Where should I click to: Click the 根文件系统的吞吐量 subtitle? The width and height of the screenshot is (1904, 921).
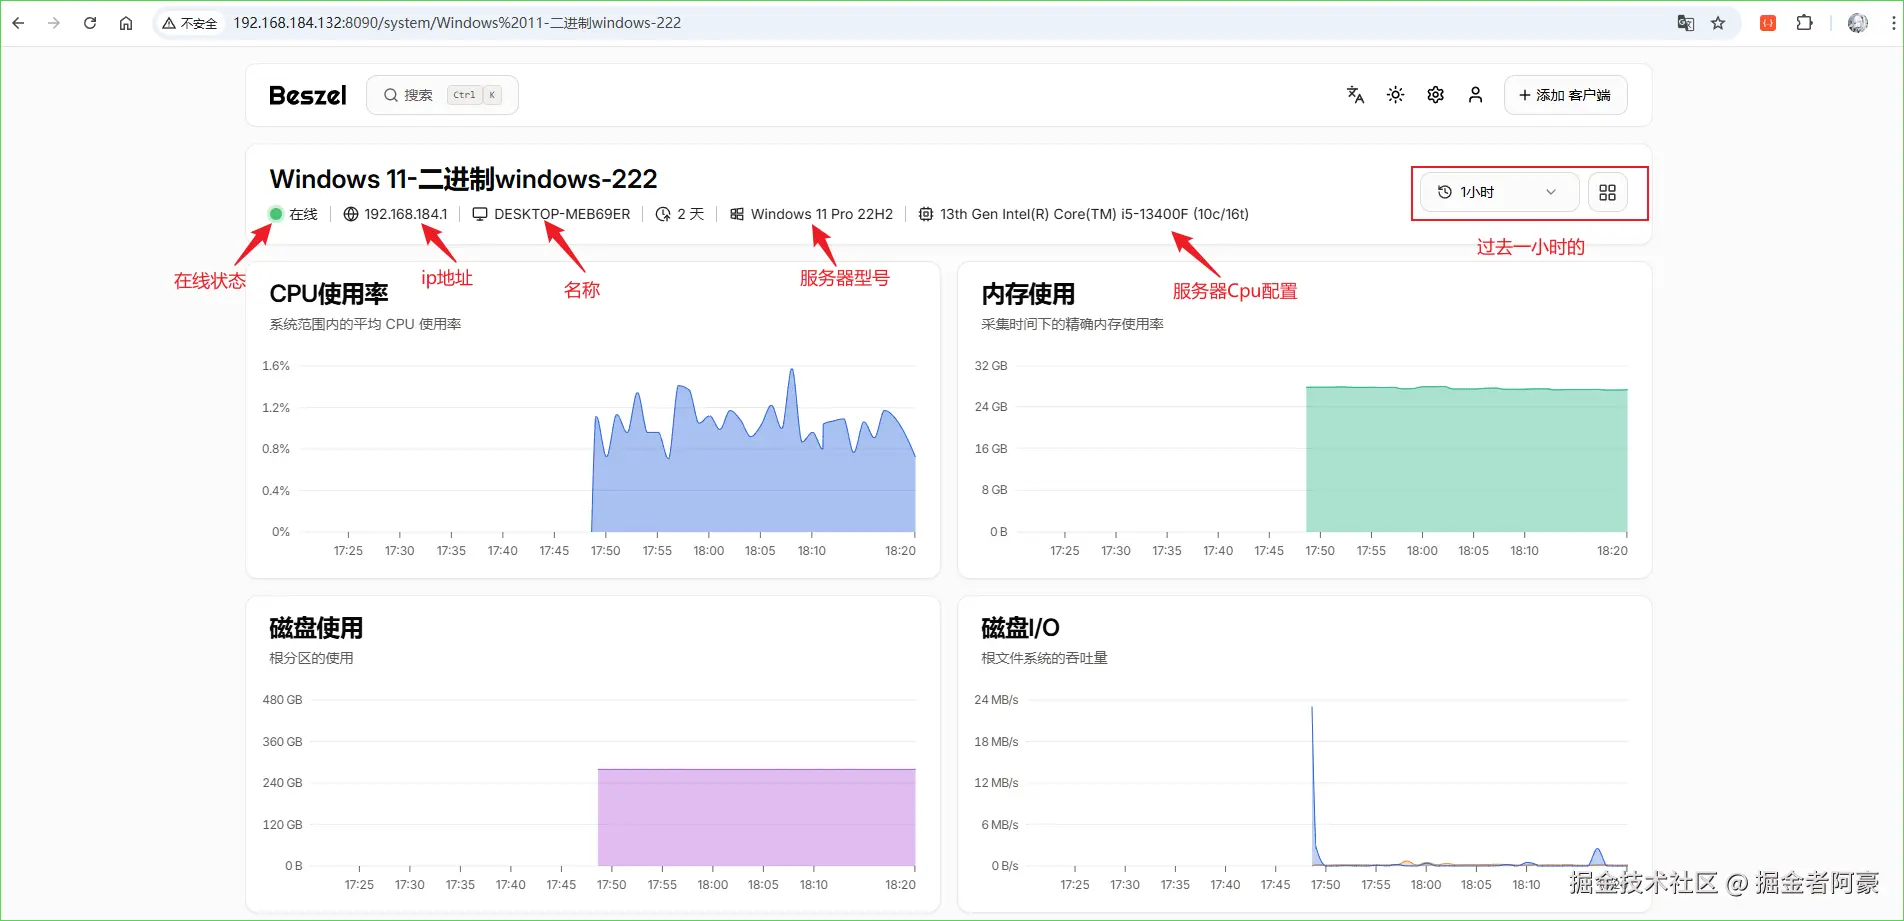tap(1044, 658)
